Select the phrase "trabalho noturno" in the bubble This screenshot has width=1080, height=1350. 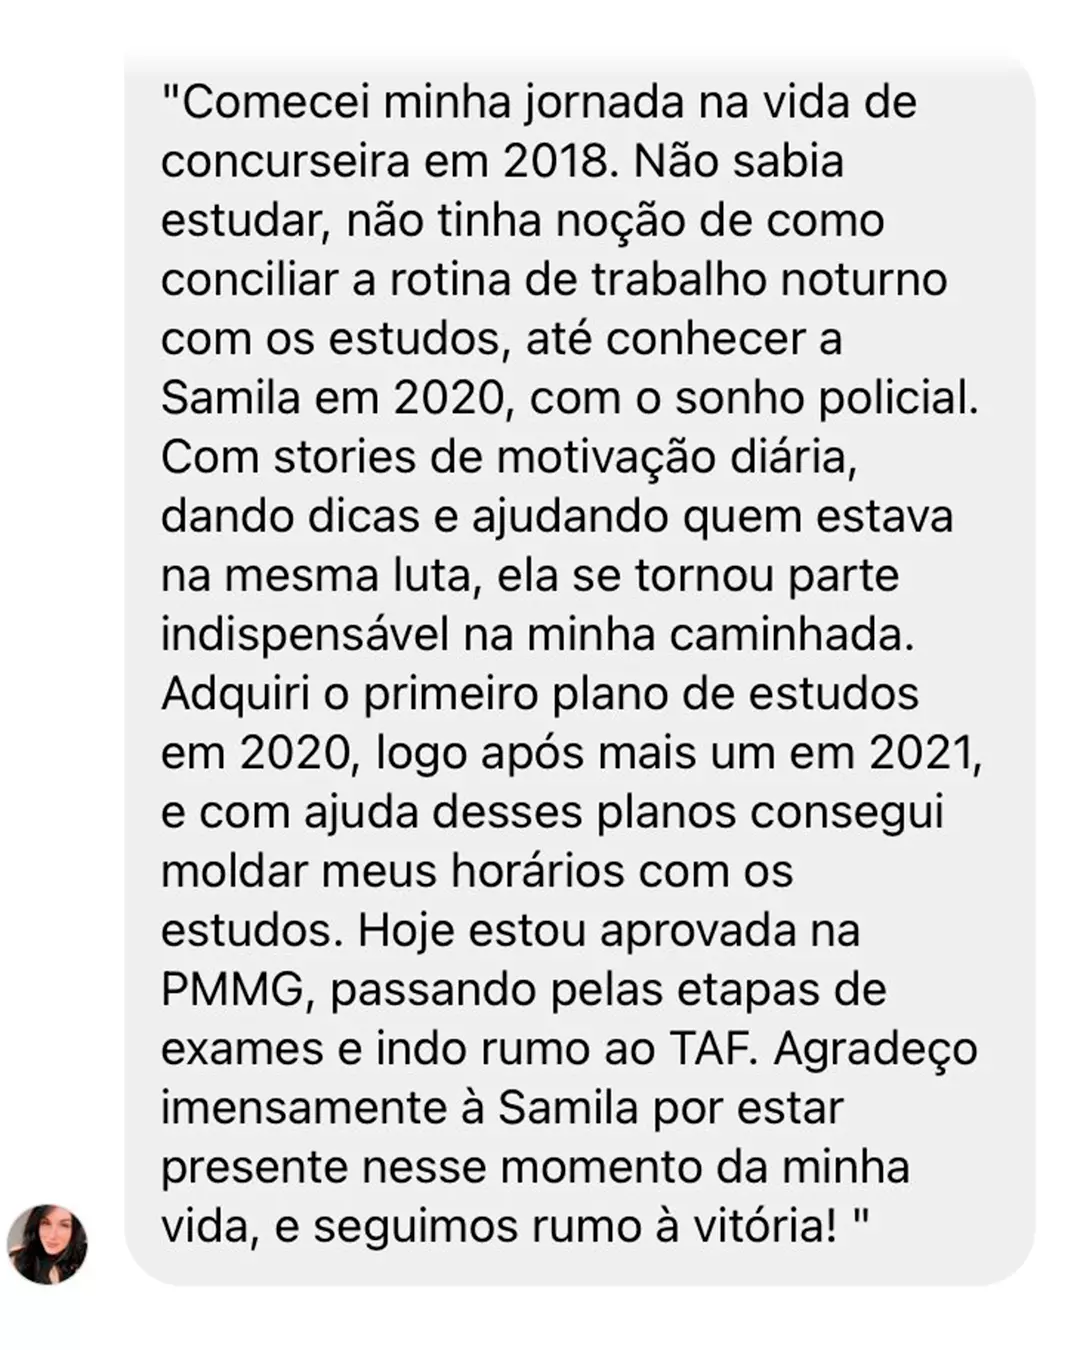coord(769,280)
